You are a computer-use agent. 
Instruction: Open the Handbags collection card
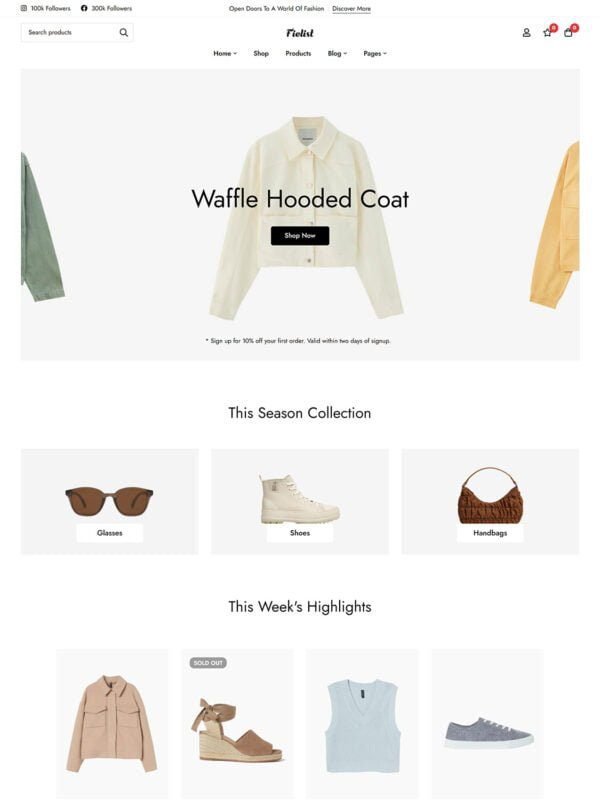pyautogui.click(x=490, y=502)
